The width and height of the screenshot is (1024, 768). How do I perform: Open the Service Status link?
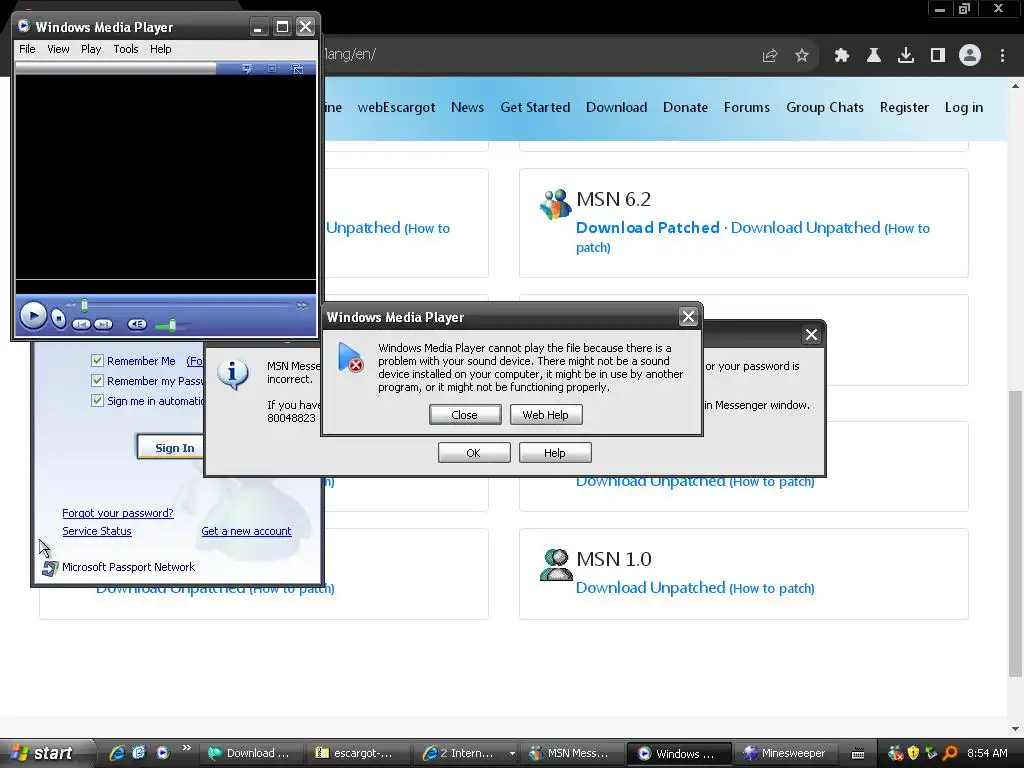coord(97,532)
